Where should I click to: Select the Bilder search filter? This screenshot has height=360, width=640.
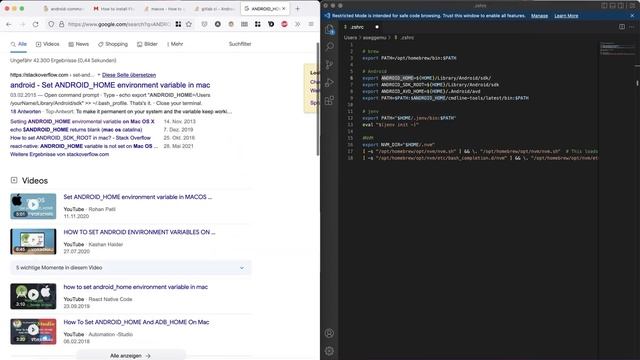coord(147,44)
